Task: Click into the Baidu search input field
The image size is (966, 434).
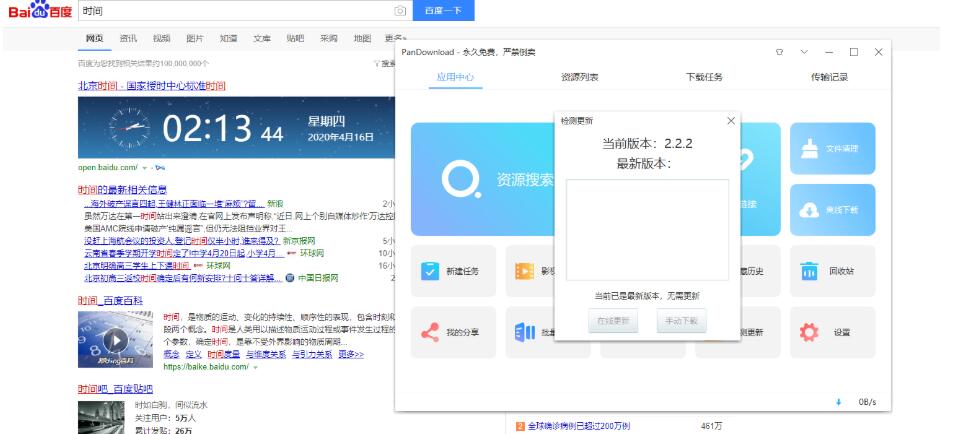Action: tap(235, 10)
